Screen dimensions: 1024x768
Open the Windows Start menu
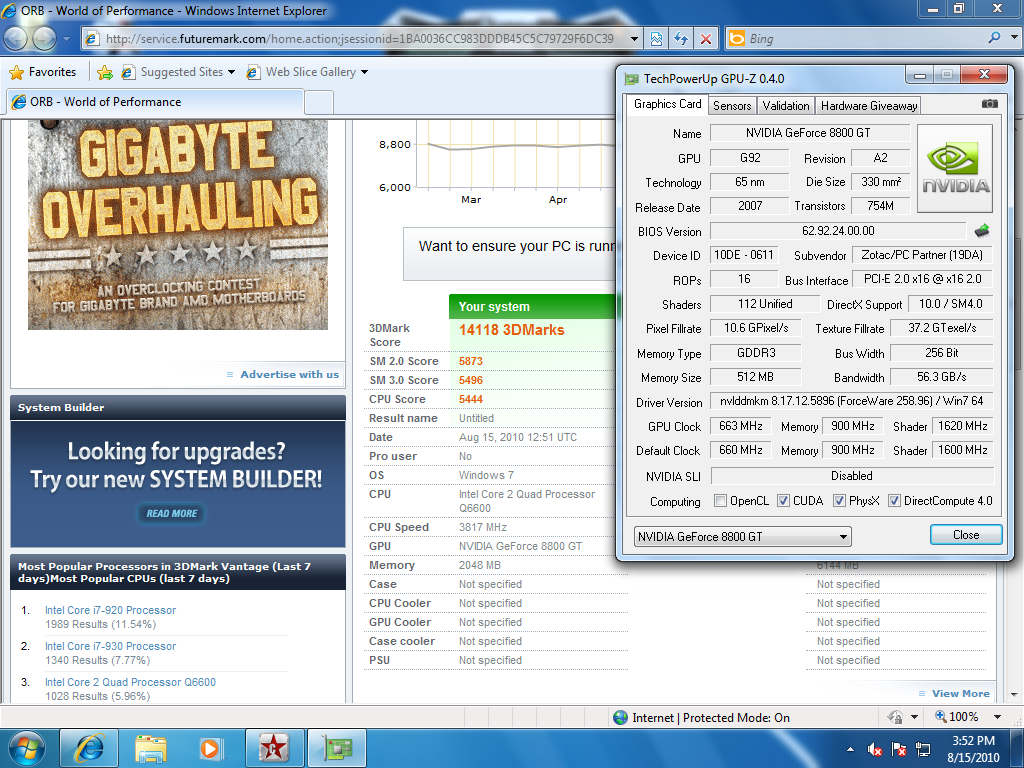(x=26, y=748)
